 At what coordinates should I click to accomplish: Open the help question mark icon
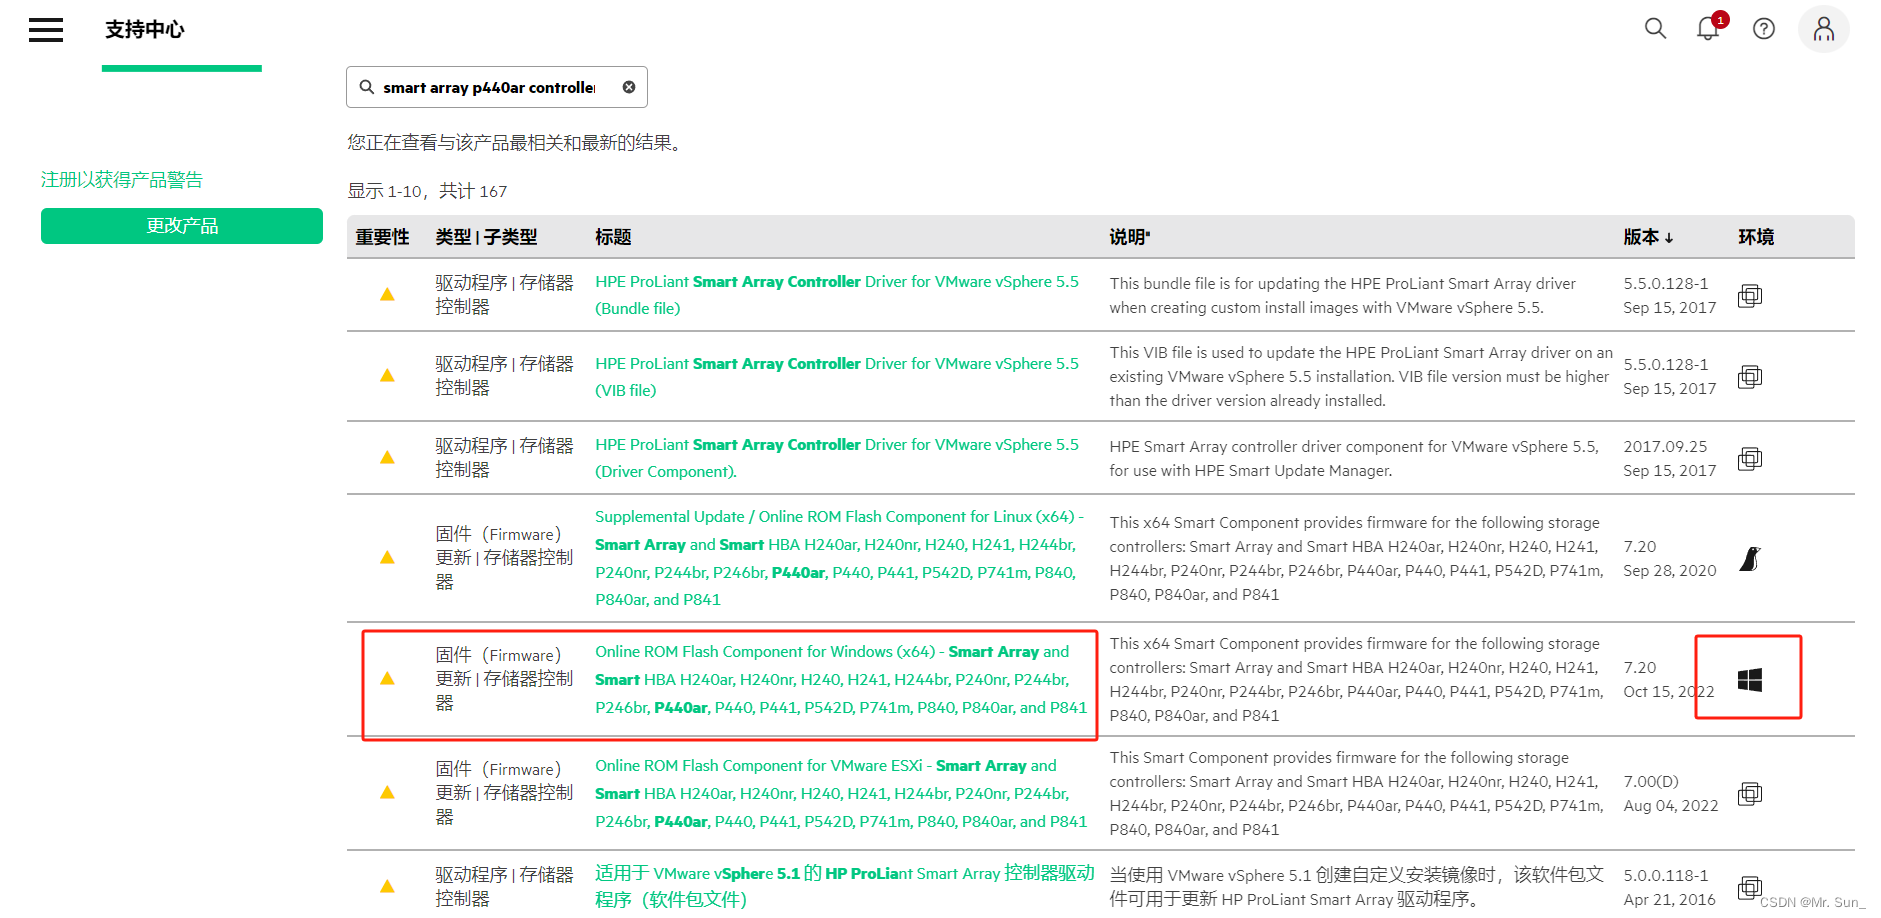1764,29
